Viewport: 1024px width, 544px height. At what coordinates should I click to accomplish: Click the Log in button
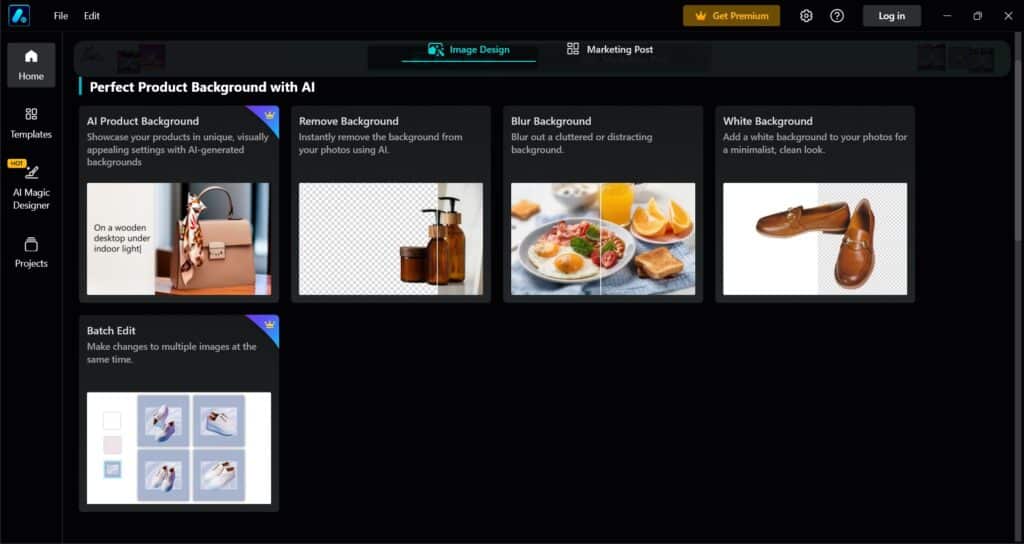[891, 16]
